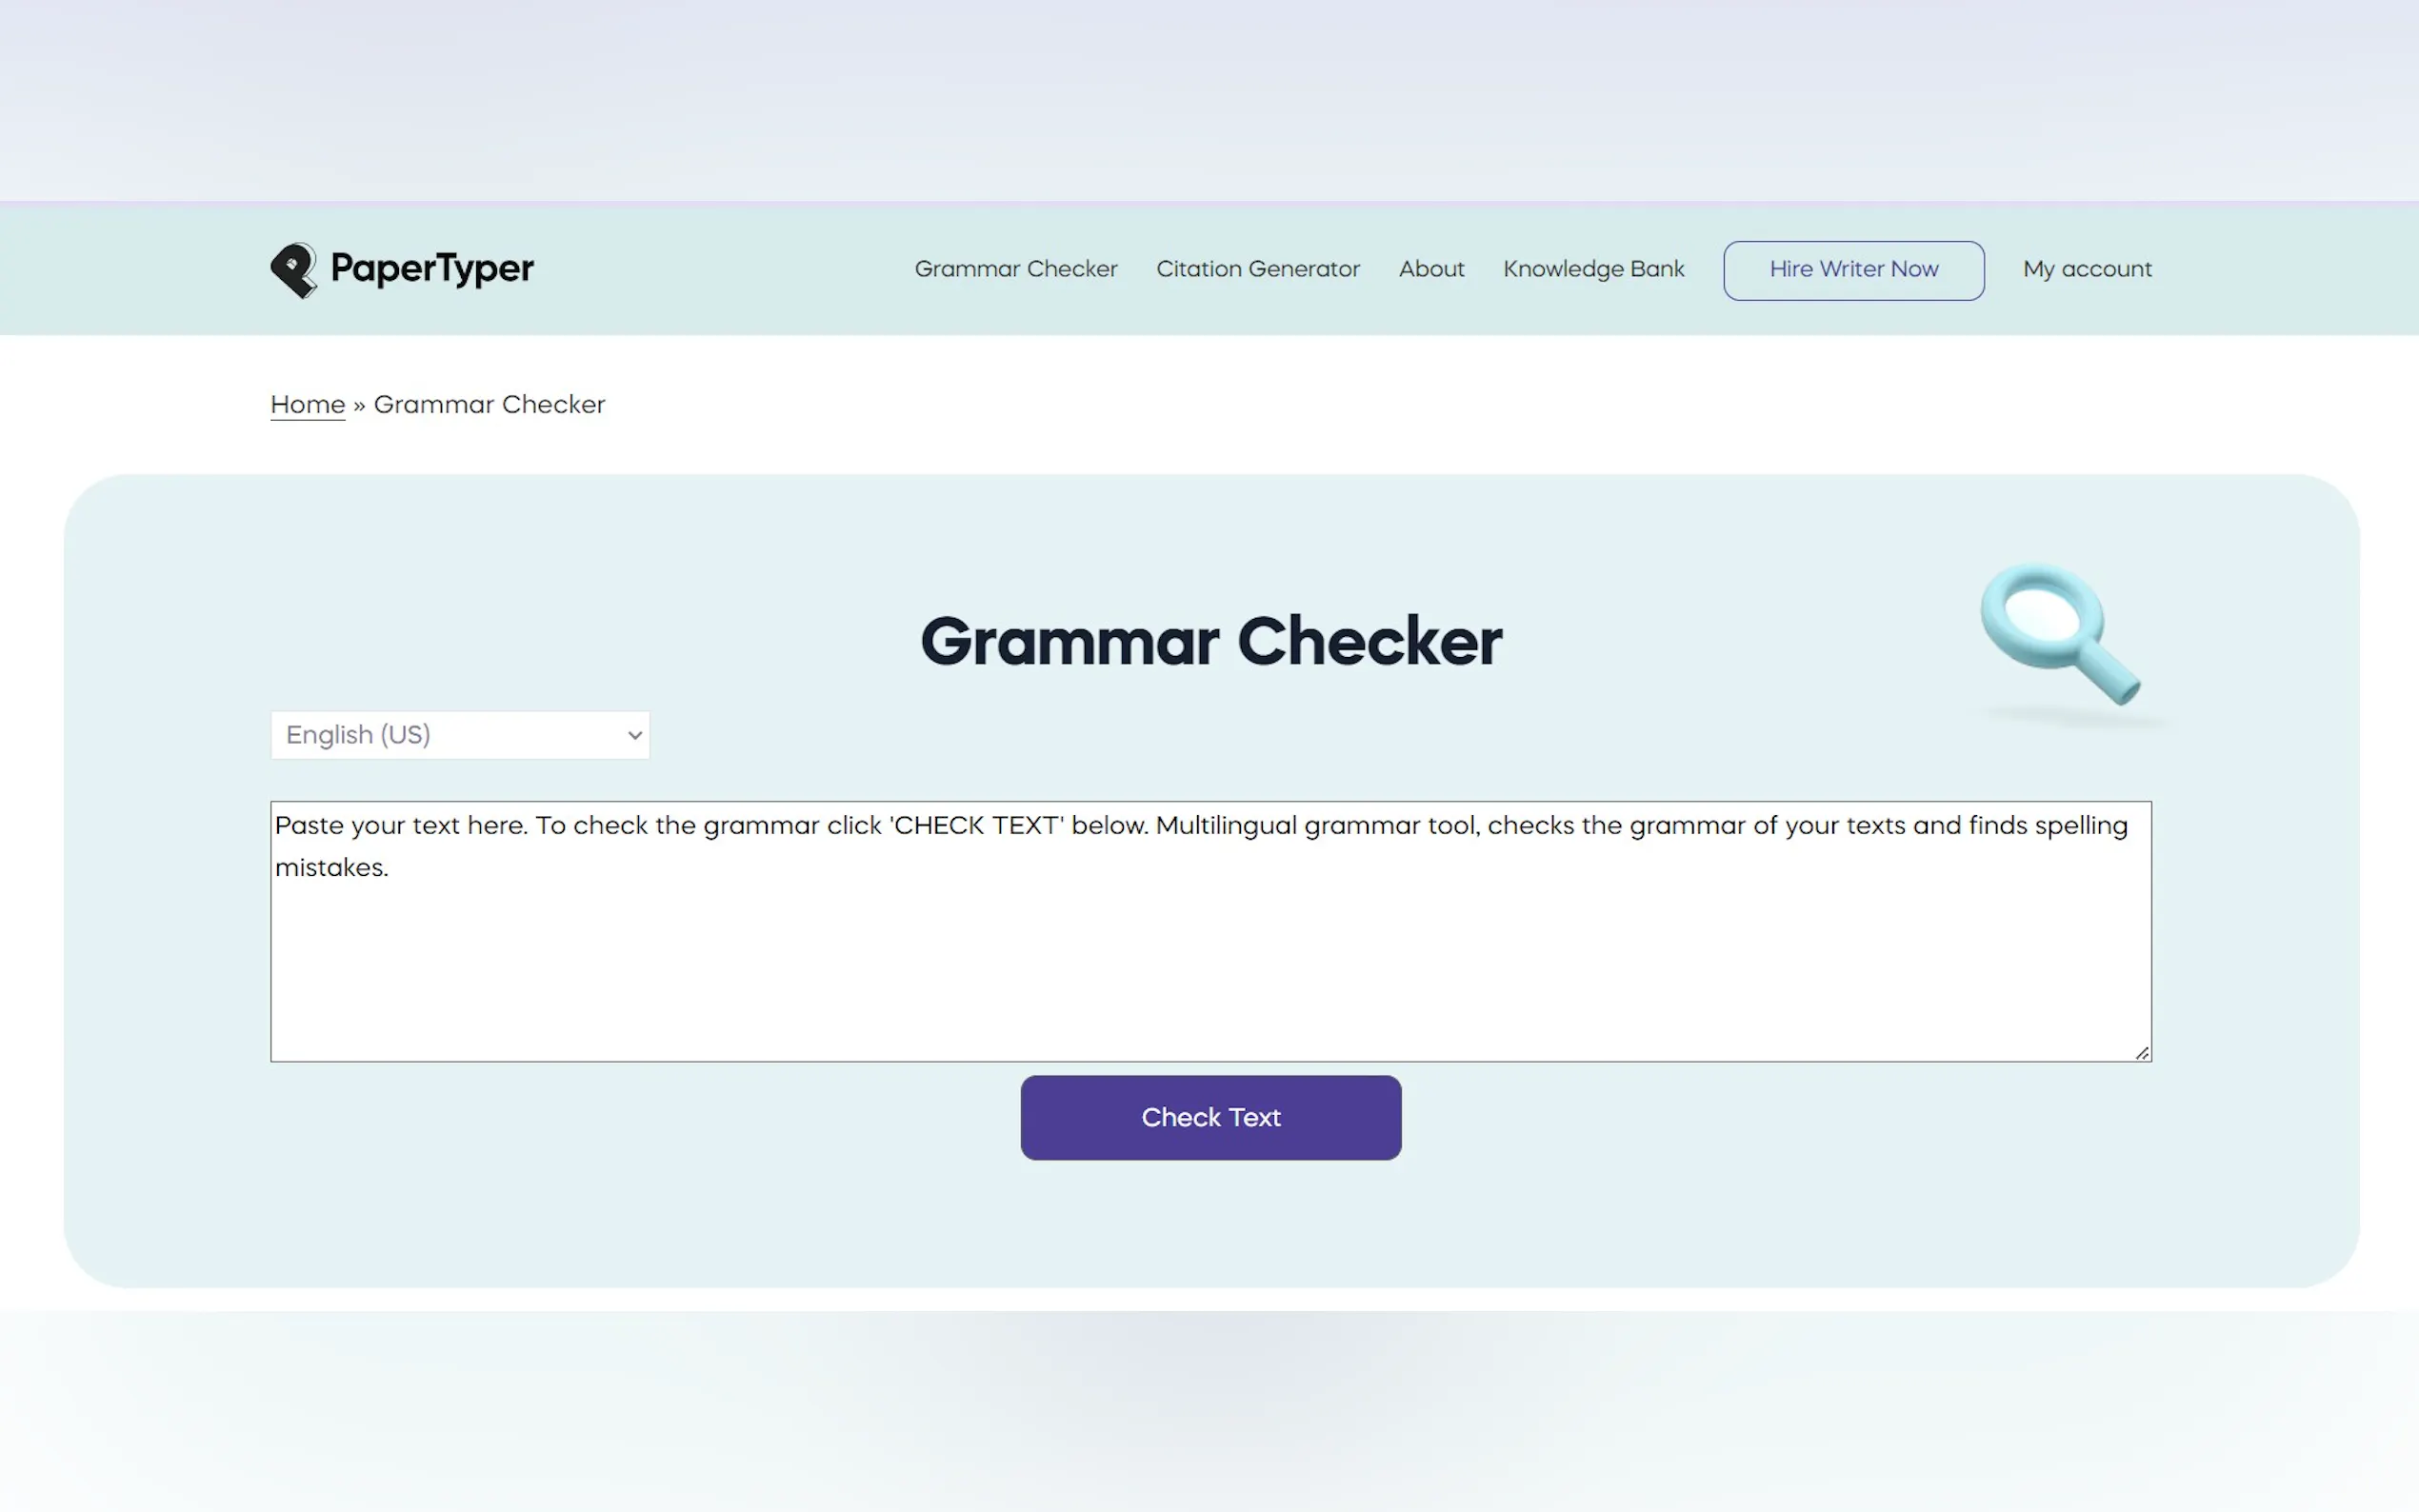Image resolution: width=2419 pixels, height=1512 pixels.
Task: Click the 'CHECK TEXT' phrase in textarea
Action: coord(977,826)
